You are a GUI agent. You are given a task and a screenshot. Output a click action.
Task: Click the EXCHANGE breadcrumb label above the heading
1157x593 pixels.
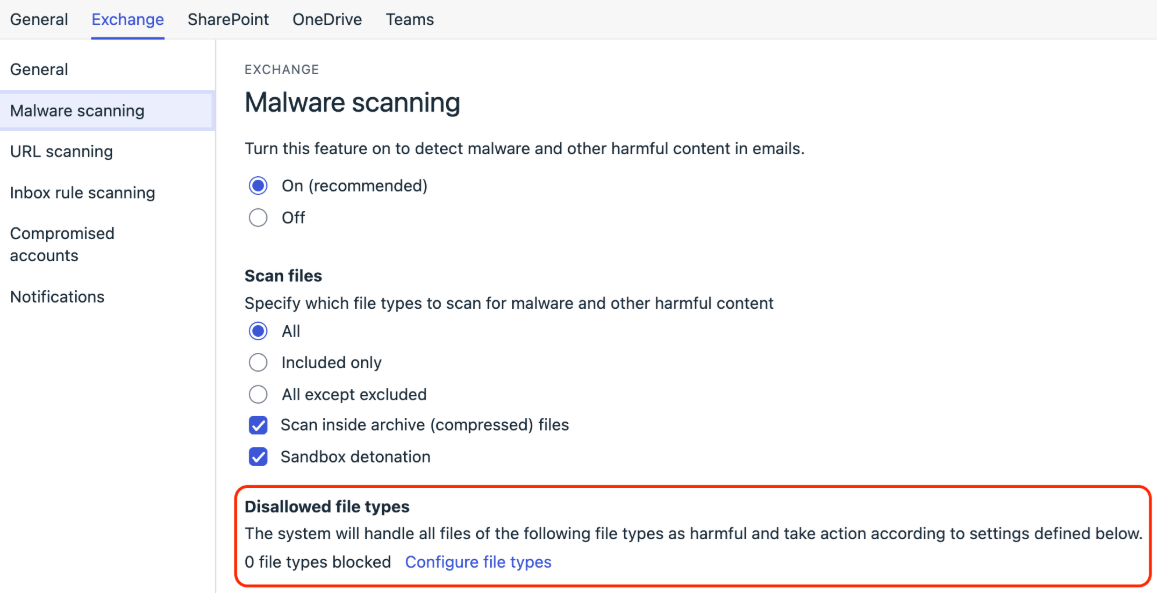click(282, 70)
